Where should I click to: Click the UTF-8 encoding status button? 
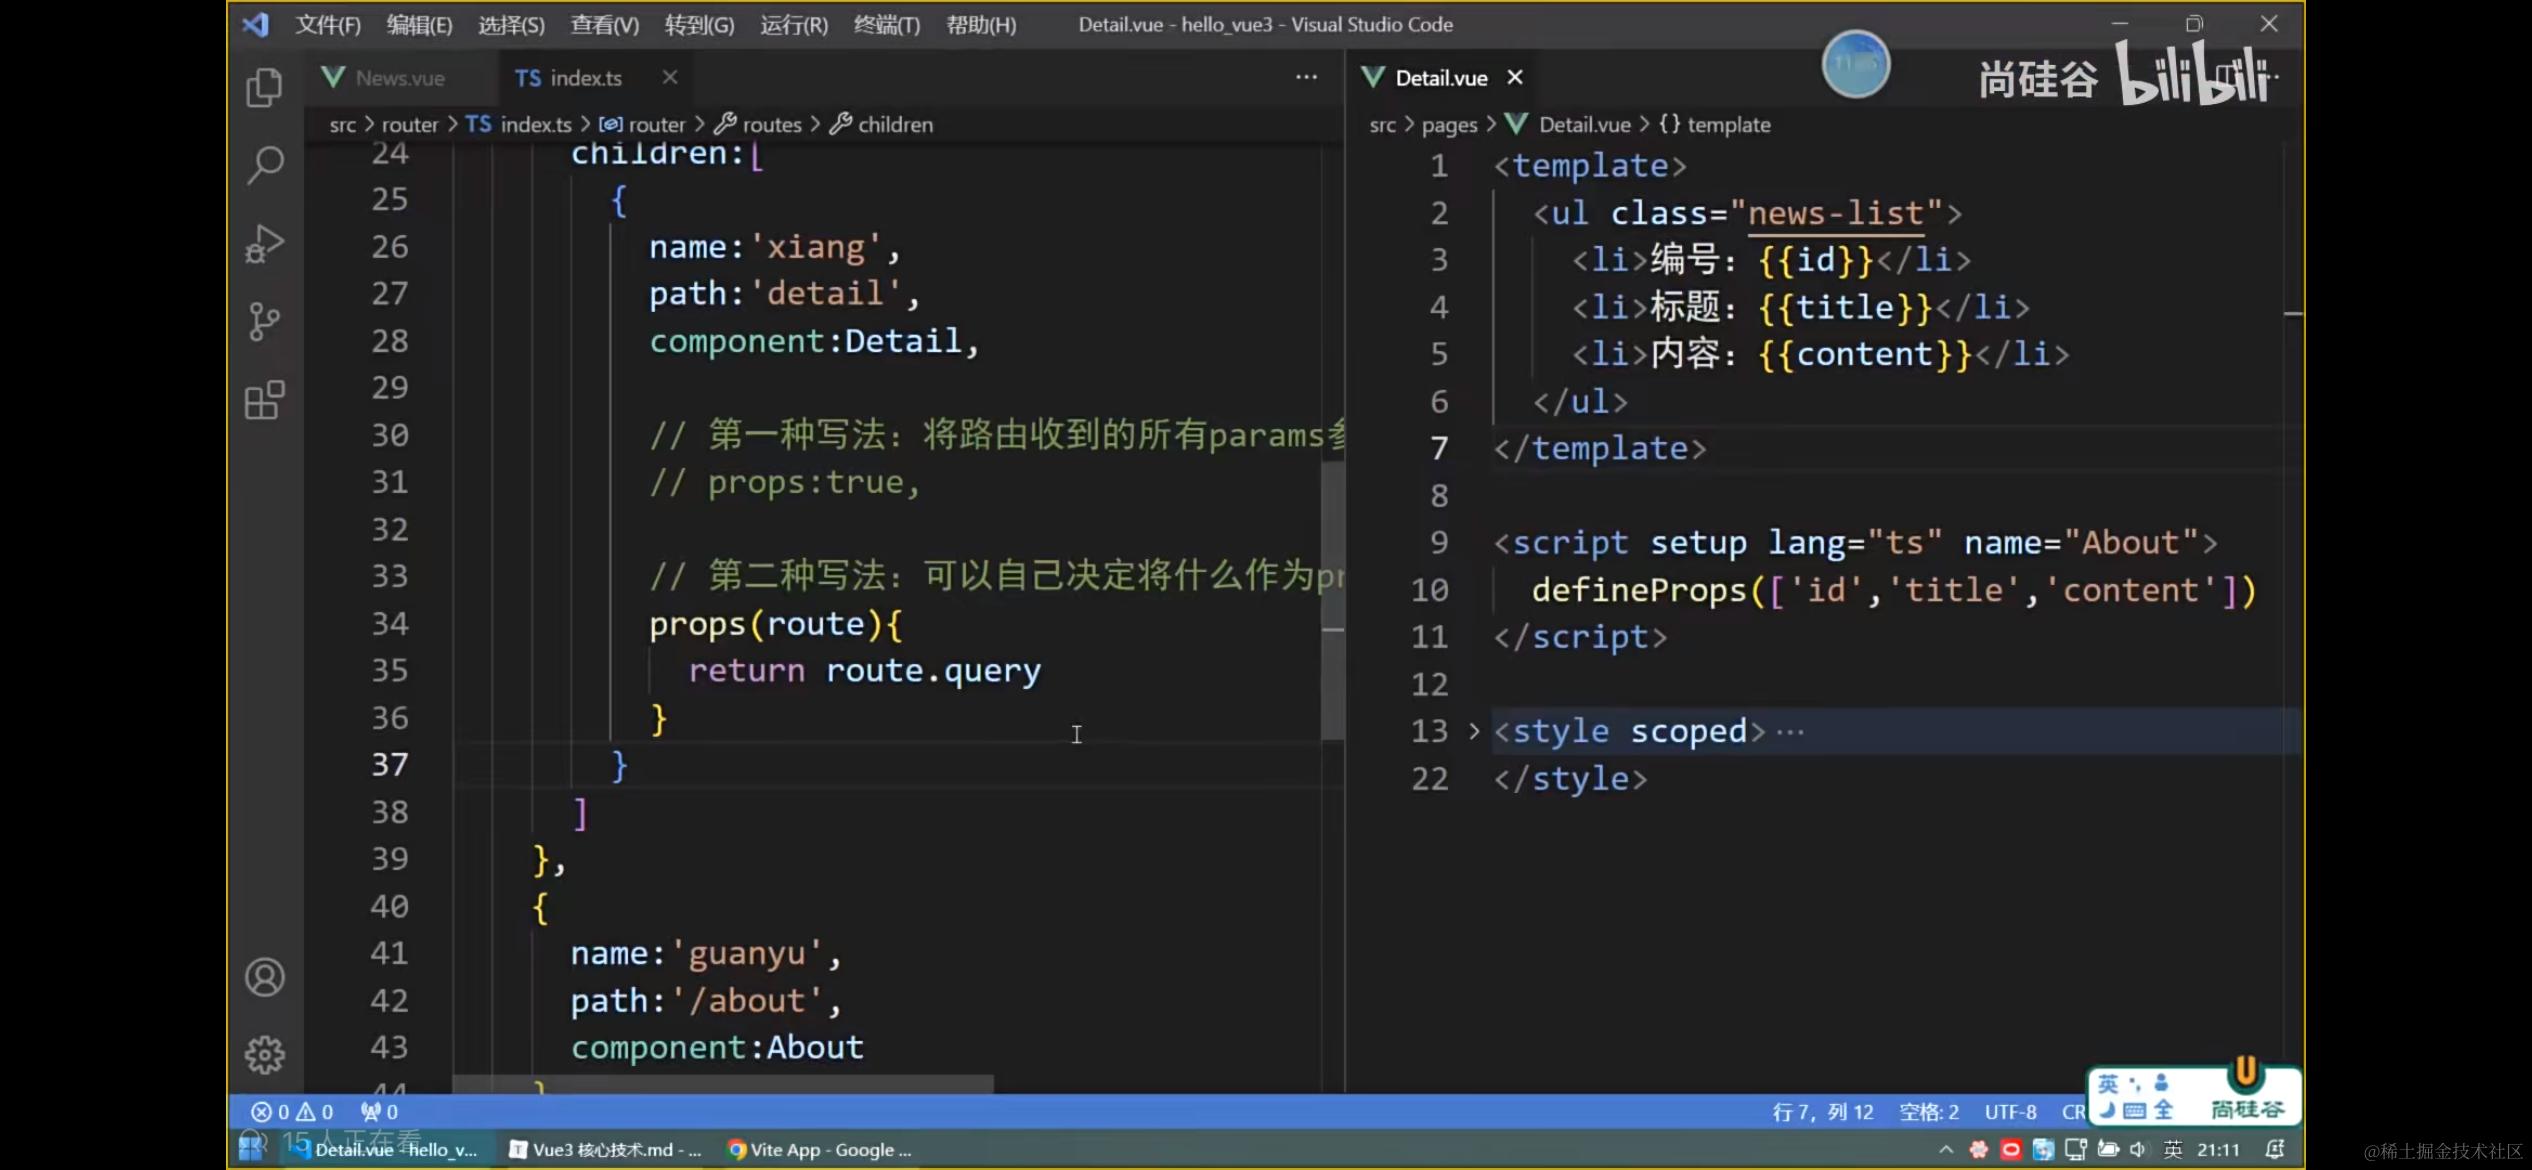2010,1112
